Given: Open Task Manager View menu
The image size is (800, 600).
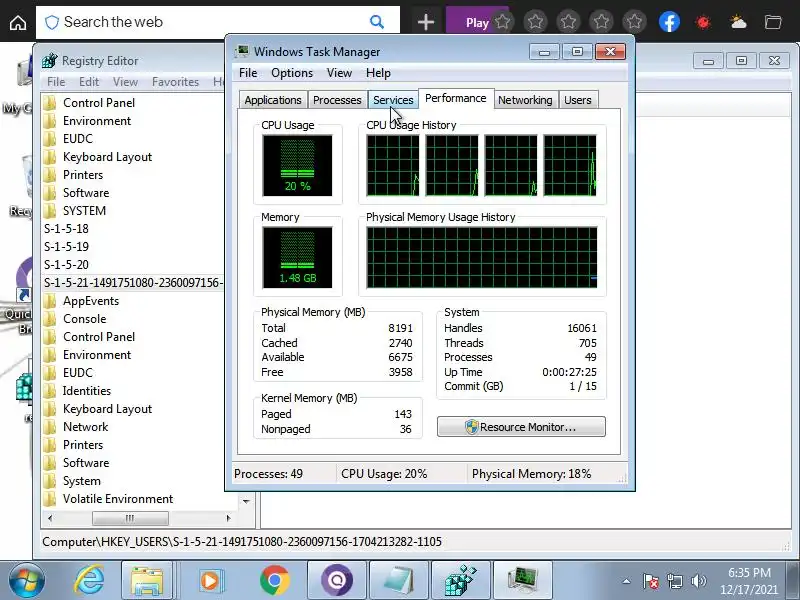Looking at the screenshot, I should coord(339,73).
